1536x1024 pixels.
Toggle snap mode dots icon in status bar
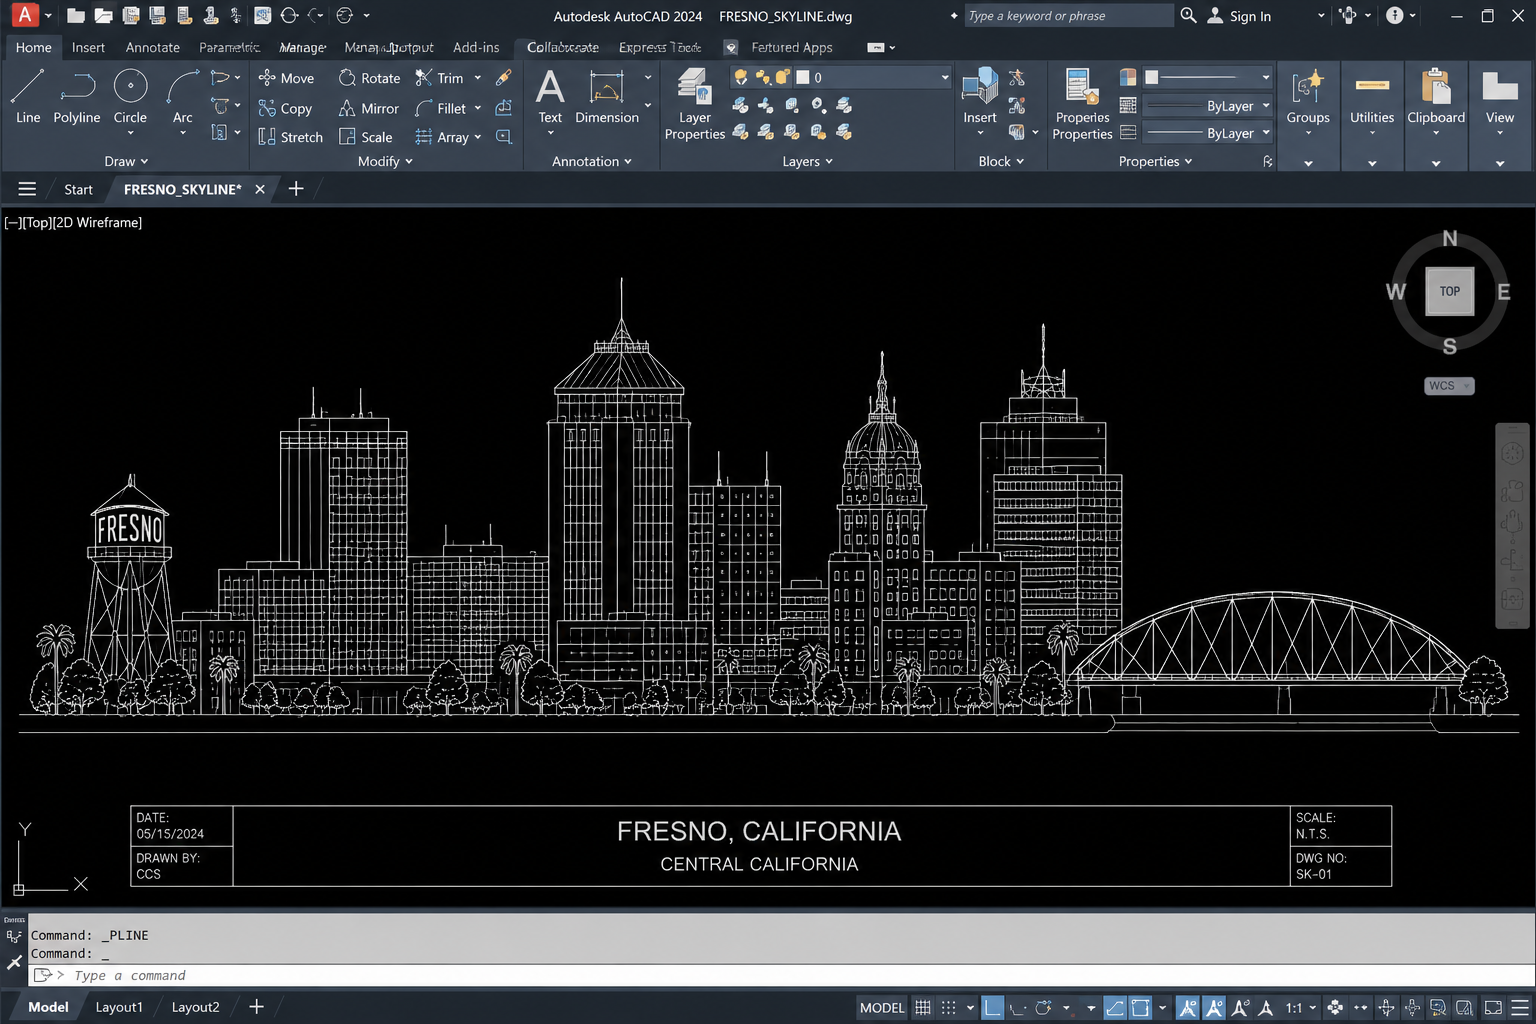click(x=949, y=1007)
